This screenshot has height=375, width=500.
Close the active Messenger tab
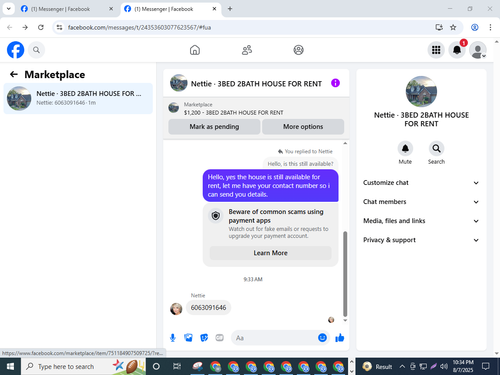click(x=214, y=9)
